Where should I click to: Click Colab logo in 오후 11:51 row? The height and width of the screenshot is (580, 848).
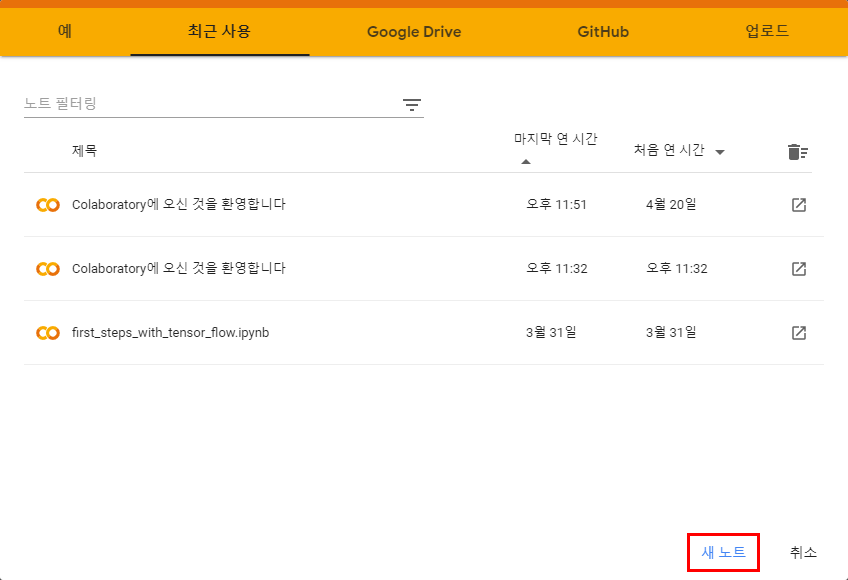(x=48, y=205)
